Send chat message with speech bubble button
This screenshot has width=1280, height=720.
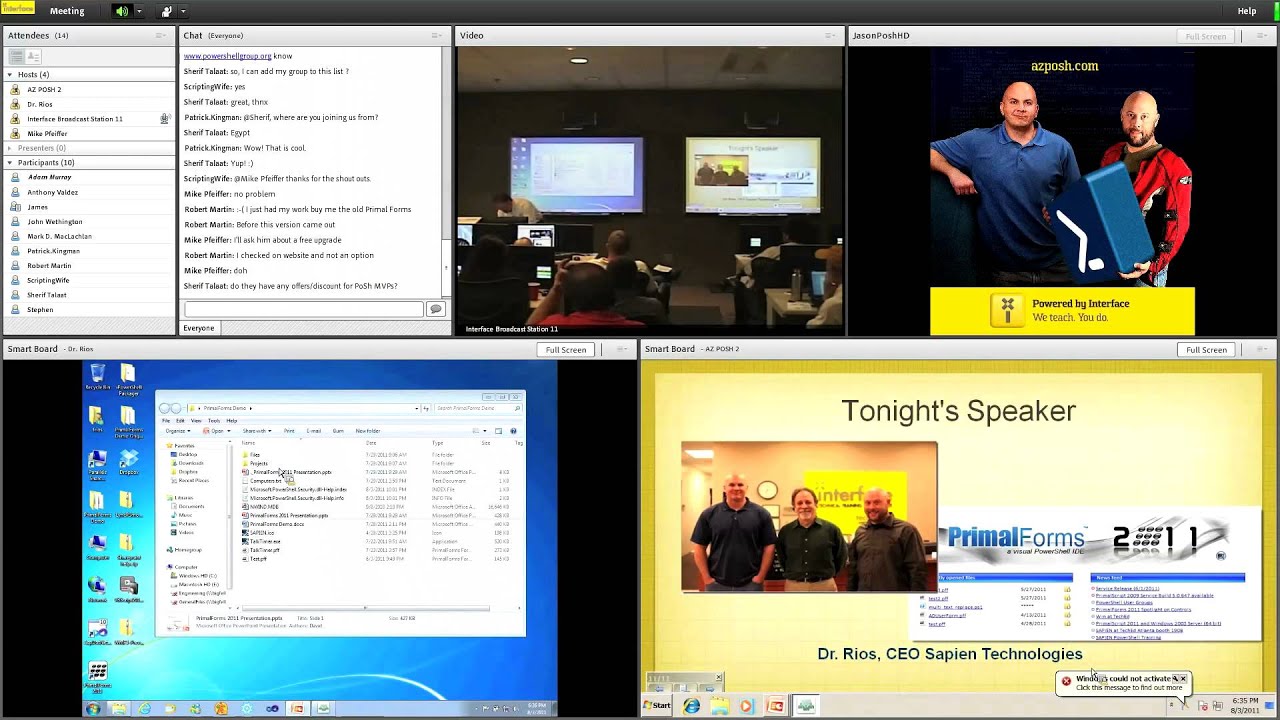point(435,310)
